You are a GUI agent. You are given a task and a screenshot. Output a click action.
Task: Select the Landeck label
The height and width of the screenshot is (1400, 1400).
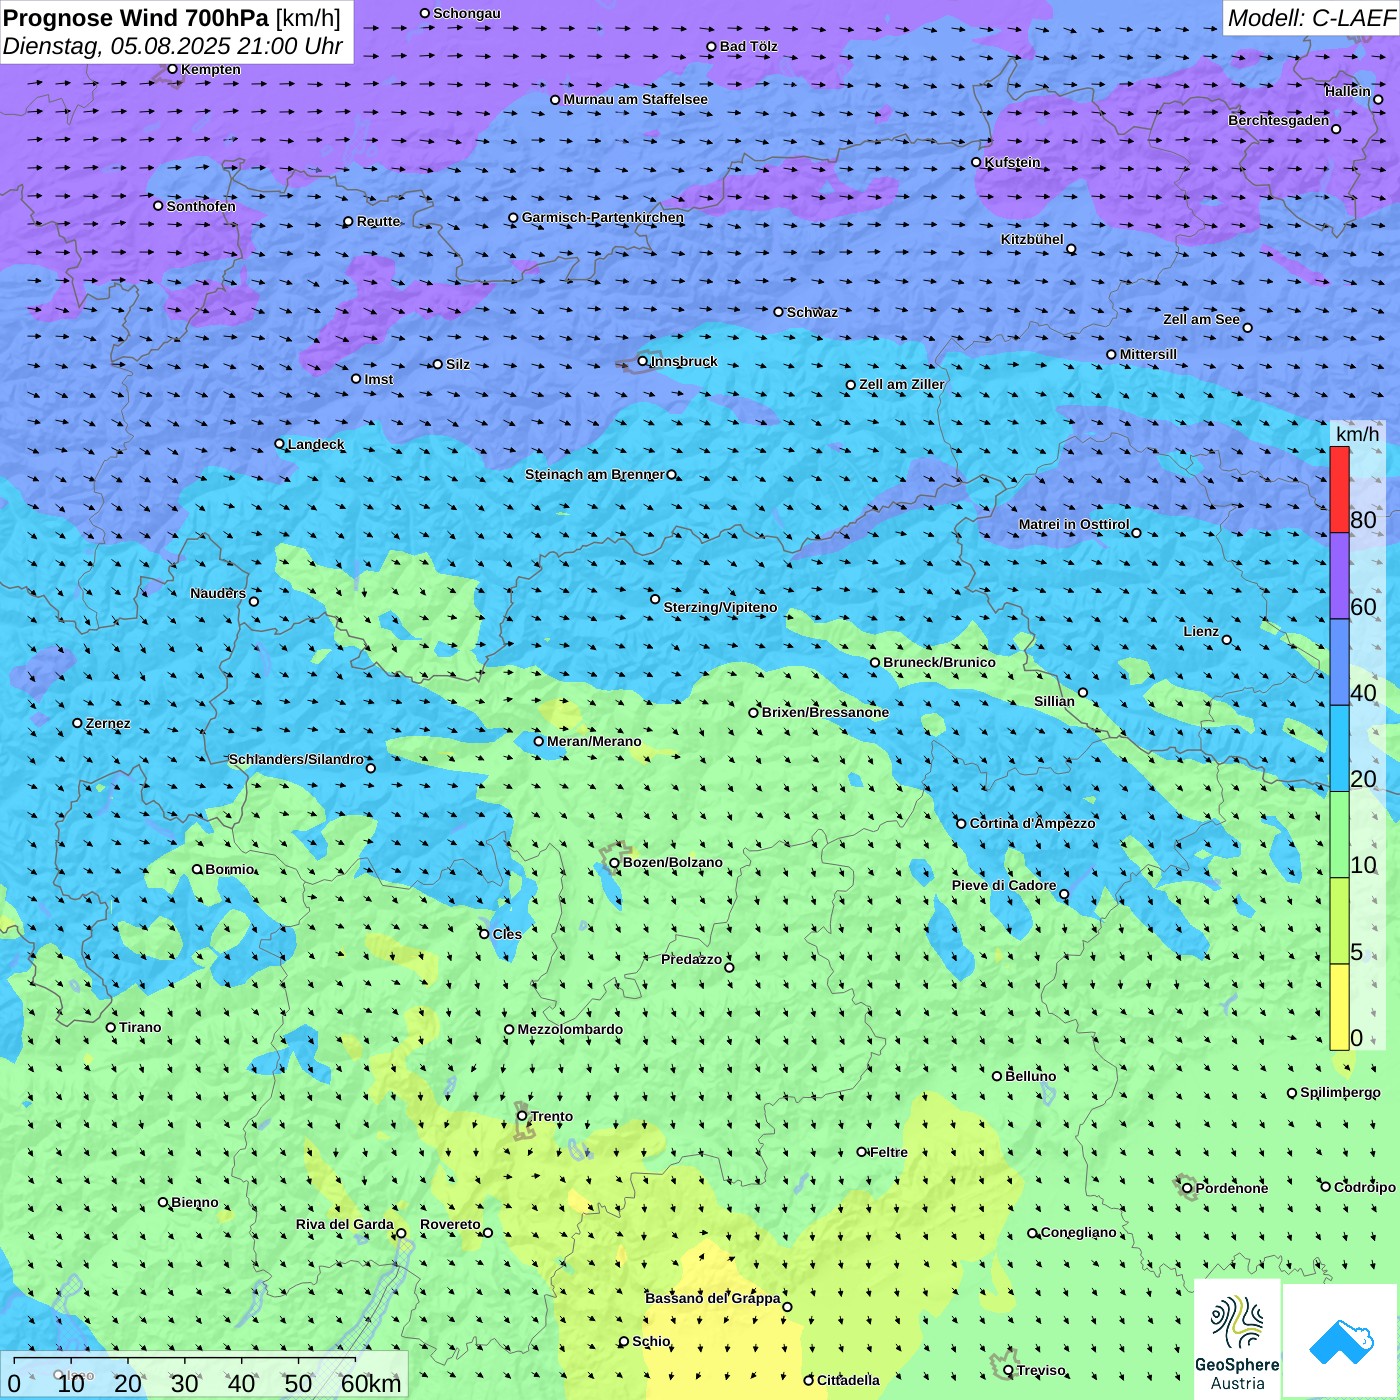point(316,444)
